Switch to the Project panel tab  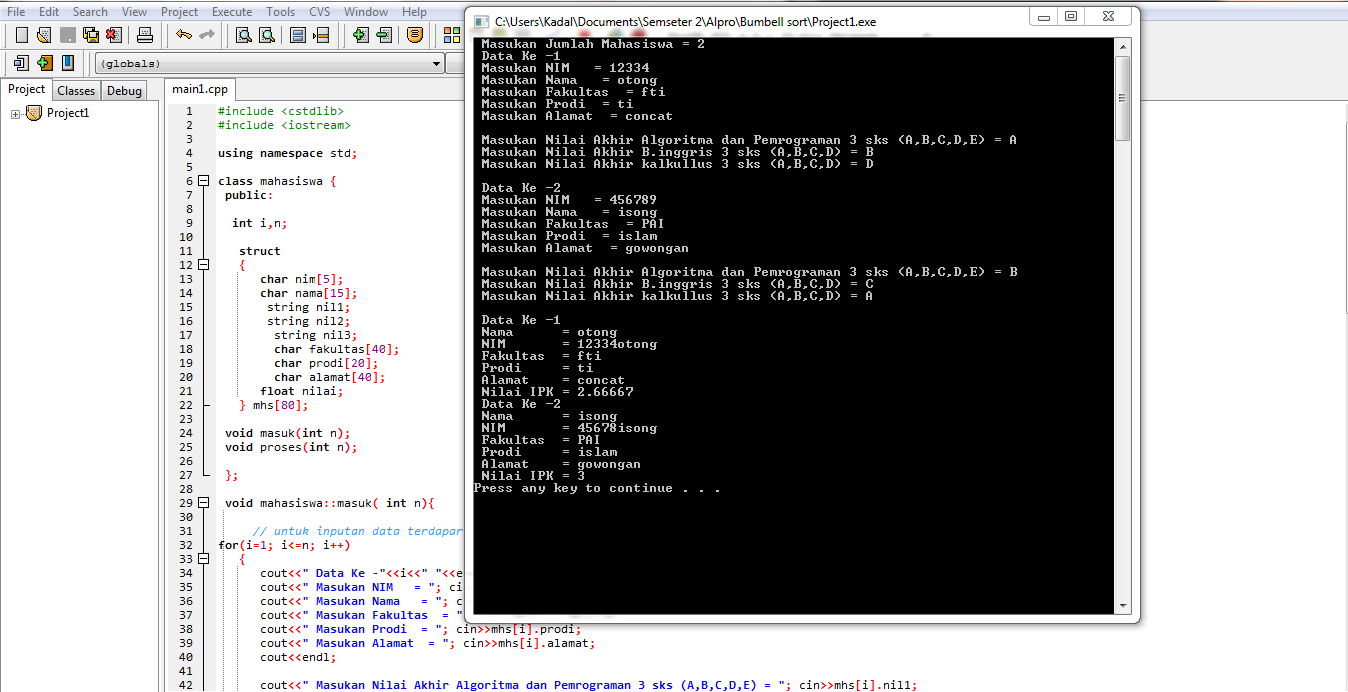[x=27, y=90]
